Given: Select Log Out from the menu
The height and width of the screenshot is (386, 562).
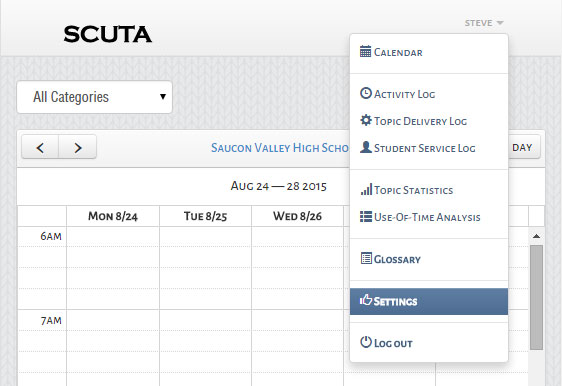Looking at the screenshot, I should click(429, 343).
